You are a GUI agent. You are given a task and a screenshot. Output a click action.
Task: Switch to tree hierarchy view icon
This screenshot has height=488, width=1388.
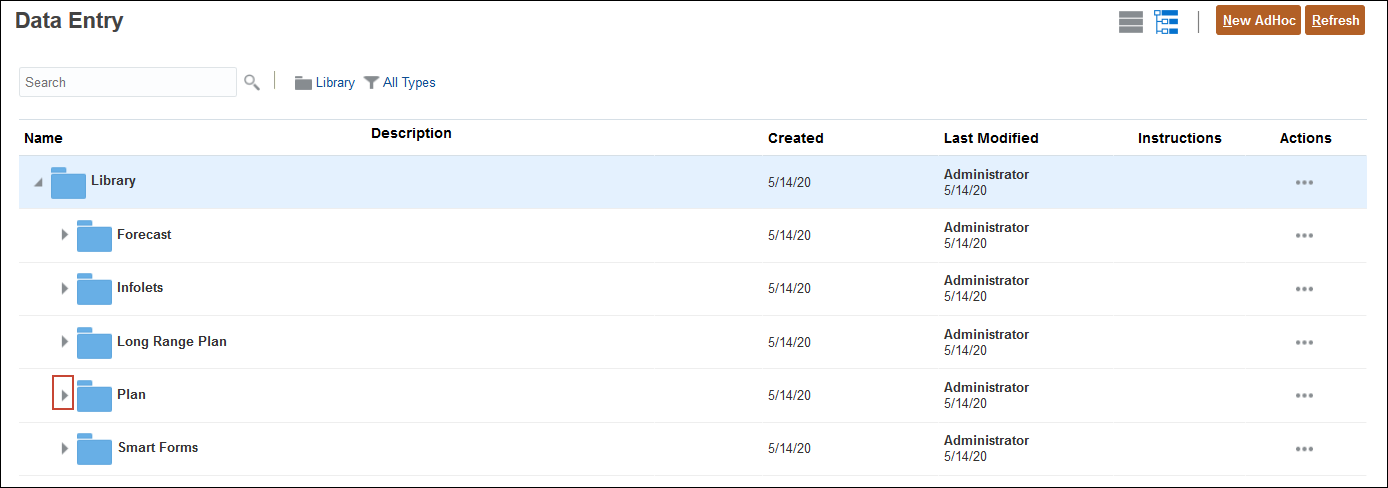coord(1166,22)
